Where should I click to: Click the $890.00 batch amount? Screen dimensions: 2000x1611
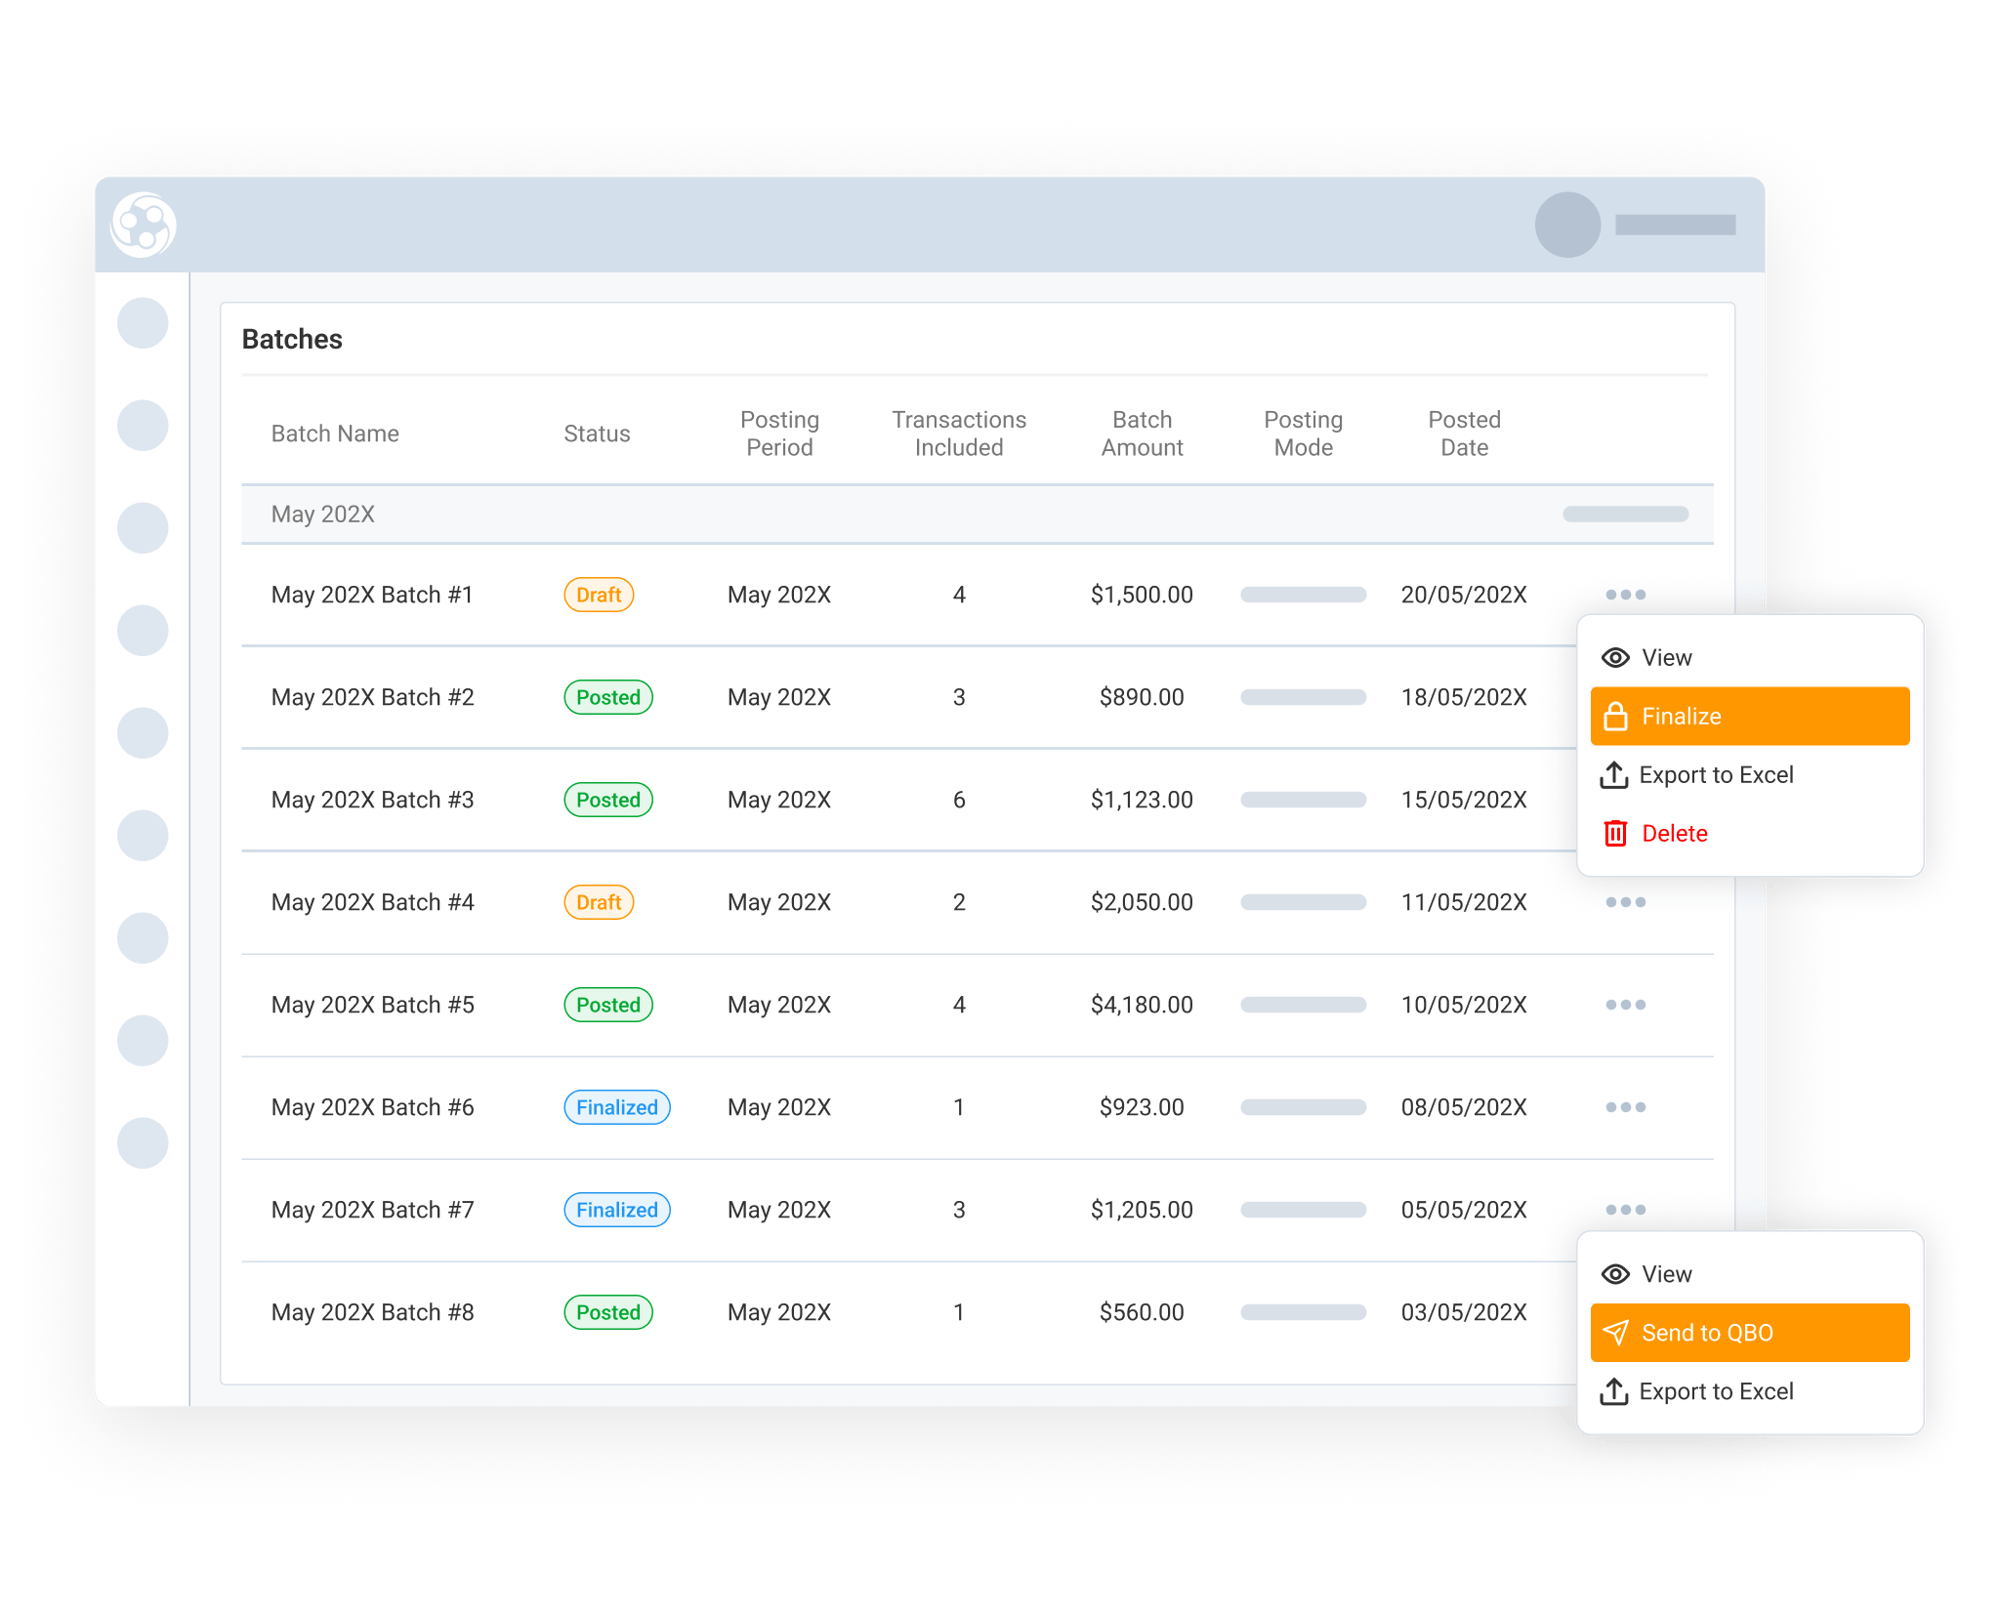click(x=1142, y=697)
